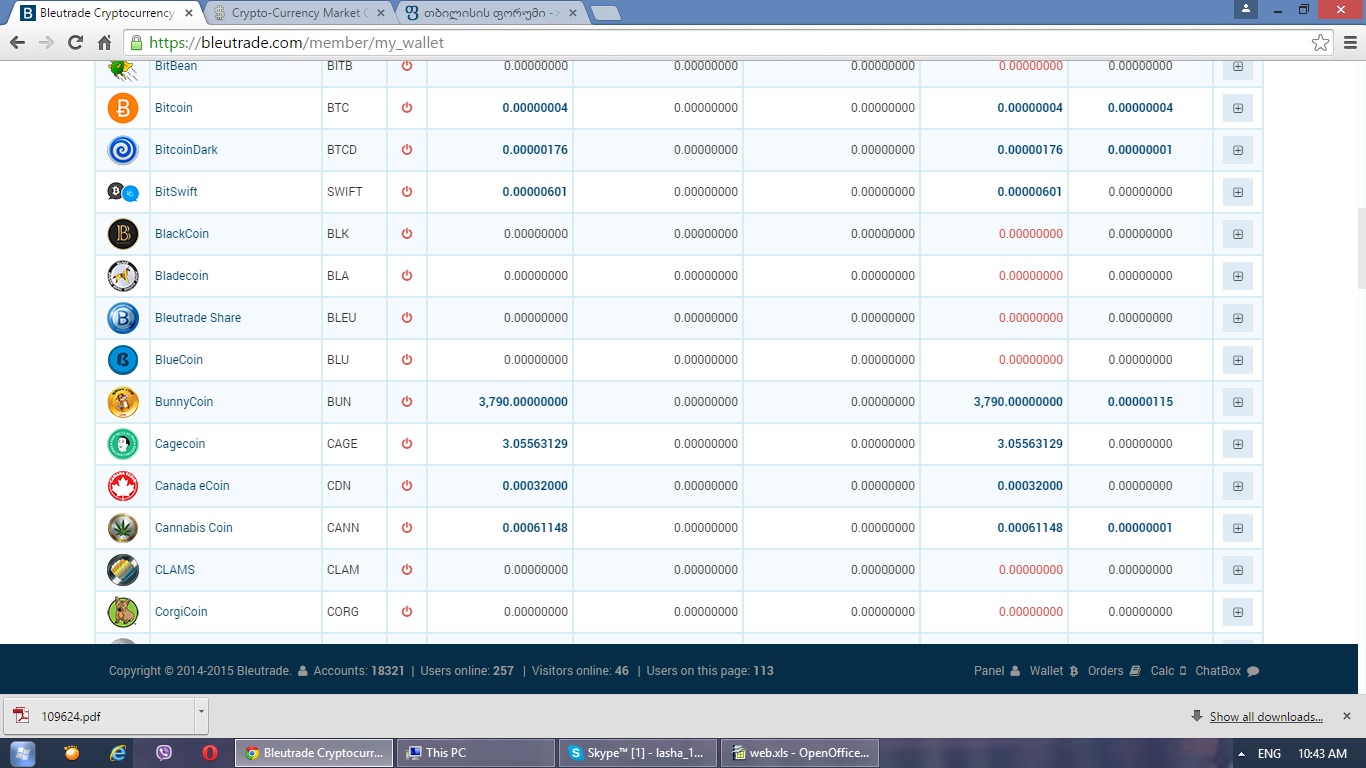Bookmark page with the star icon
The image size is (1366, 768).
click(1320, 43)
